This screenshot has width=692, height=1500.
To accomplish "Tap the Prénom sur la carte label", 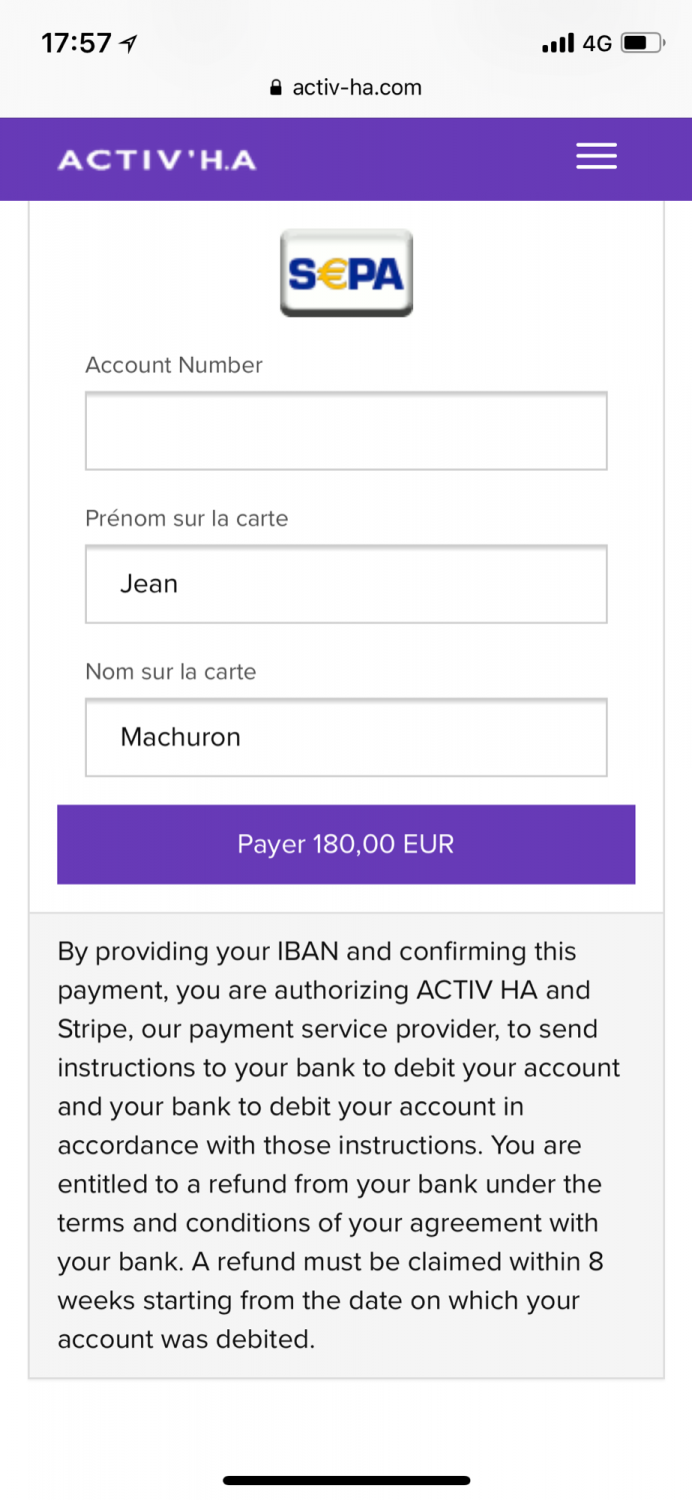I will coord(186,518).
